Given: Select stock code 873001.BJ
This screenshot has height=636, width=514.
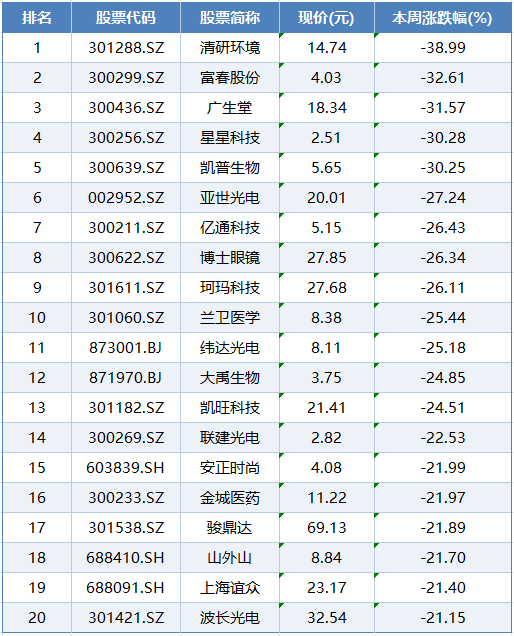Looking at the screenshot, I should click(126, 348).
